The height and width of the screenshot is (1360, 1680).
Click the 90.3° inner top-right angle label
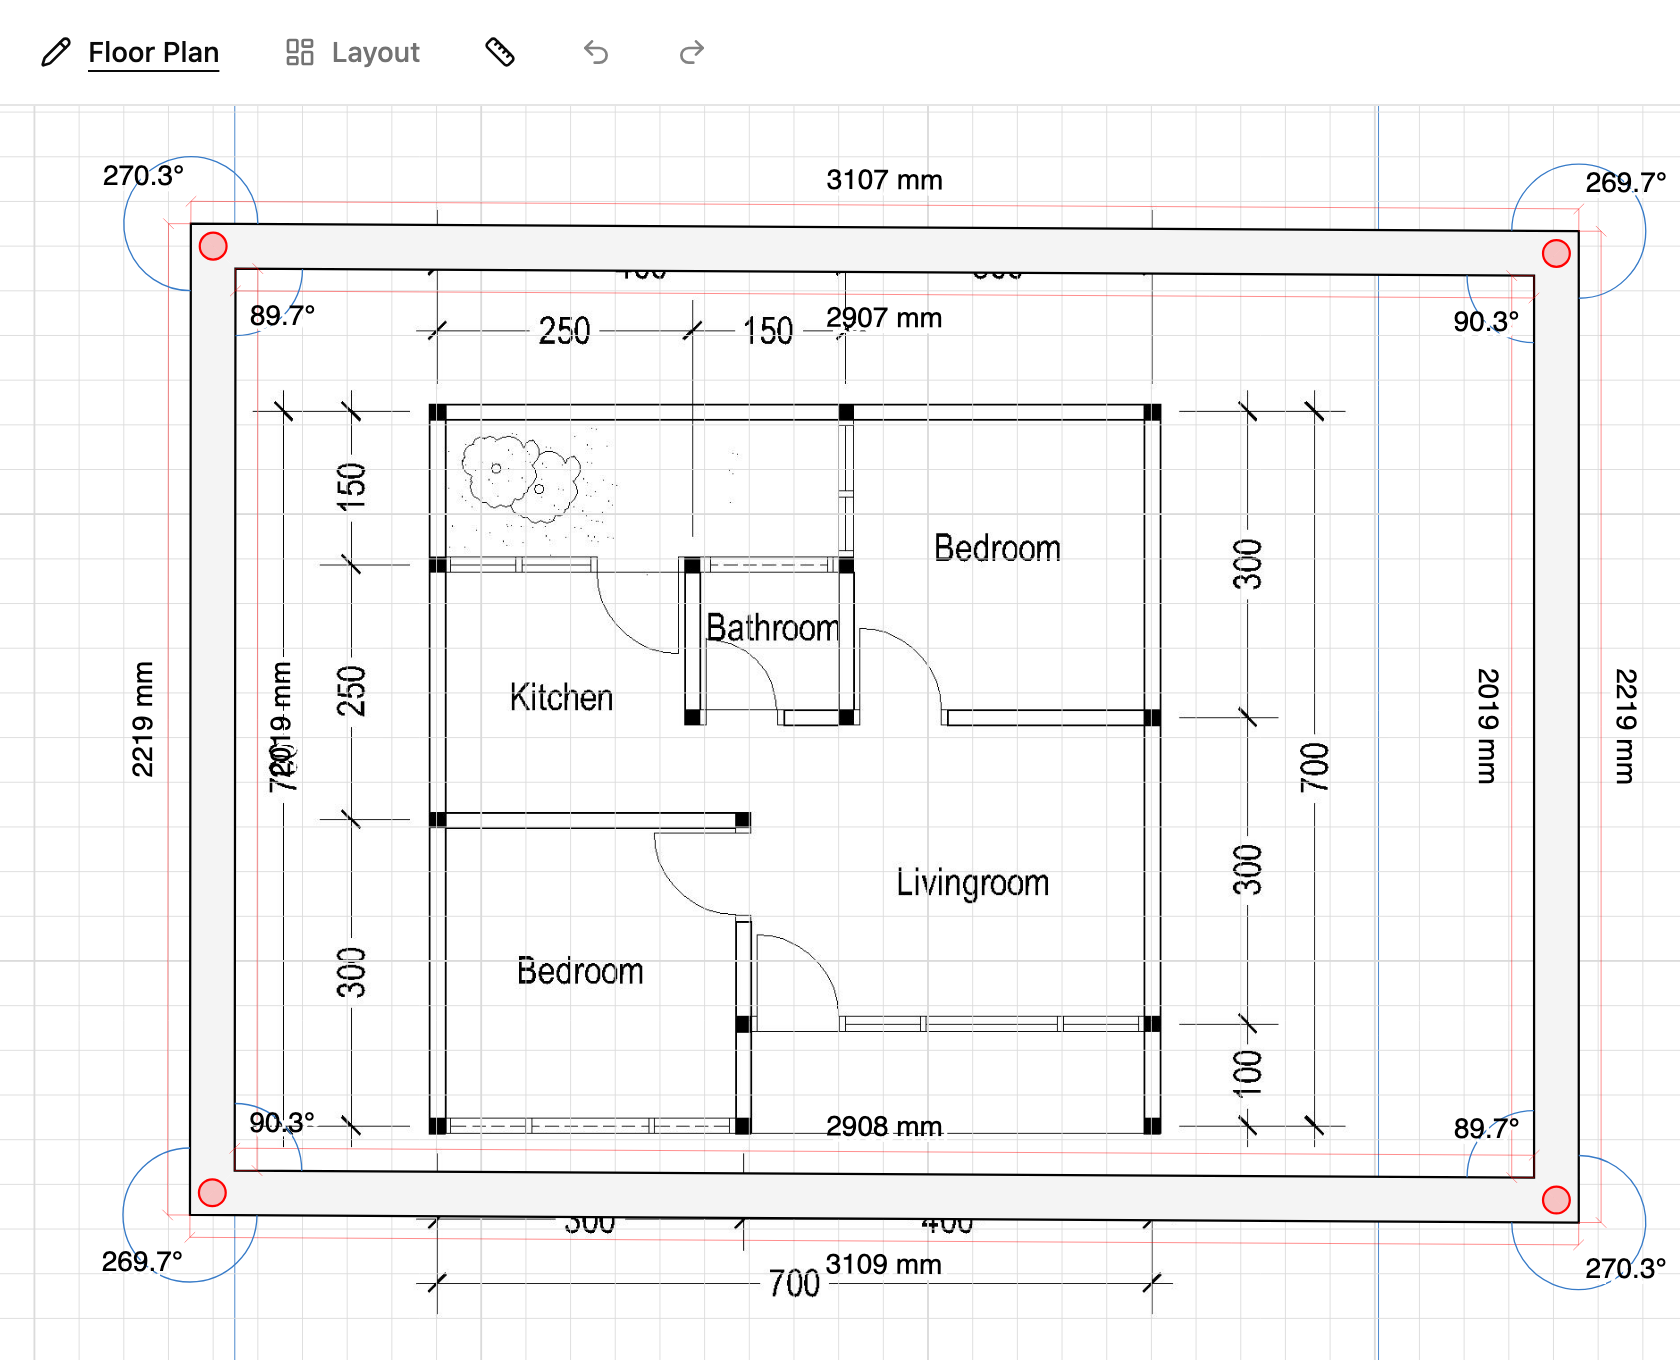pos(1486,322)
